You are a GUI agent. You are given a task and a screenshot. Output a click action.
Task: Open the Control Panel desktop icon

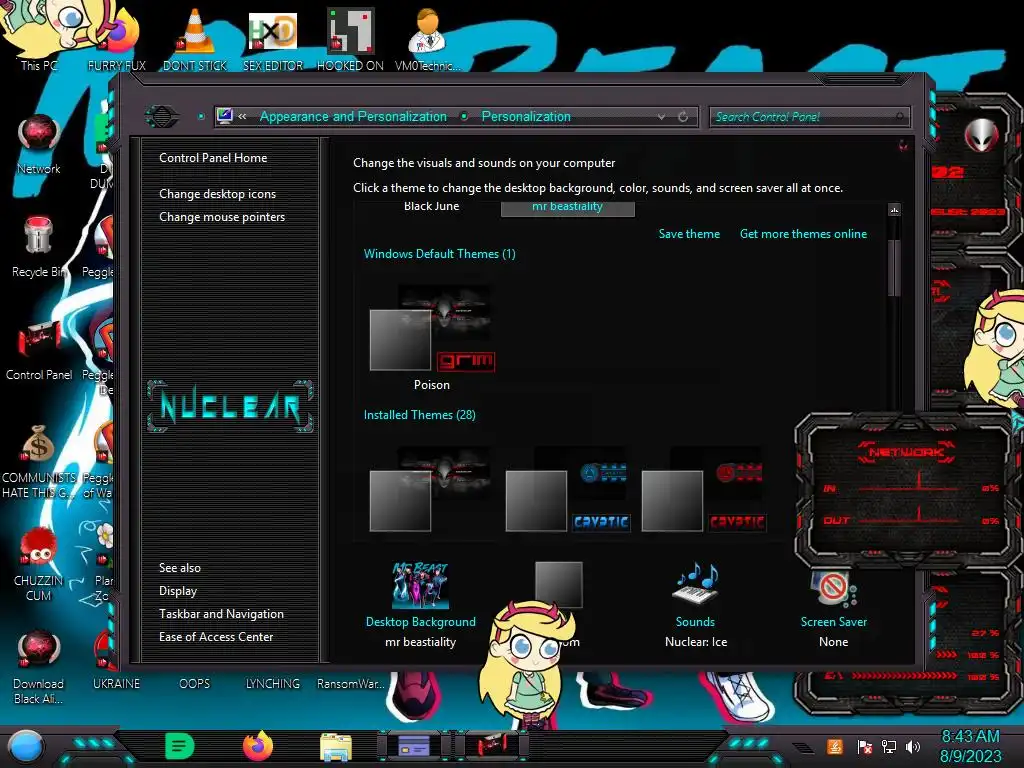pyautogui.click(x=39, y=350)
